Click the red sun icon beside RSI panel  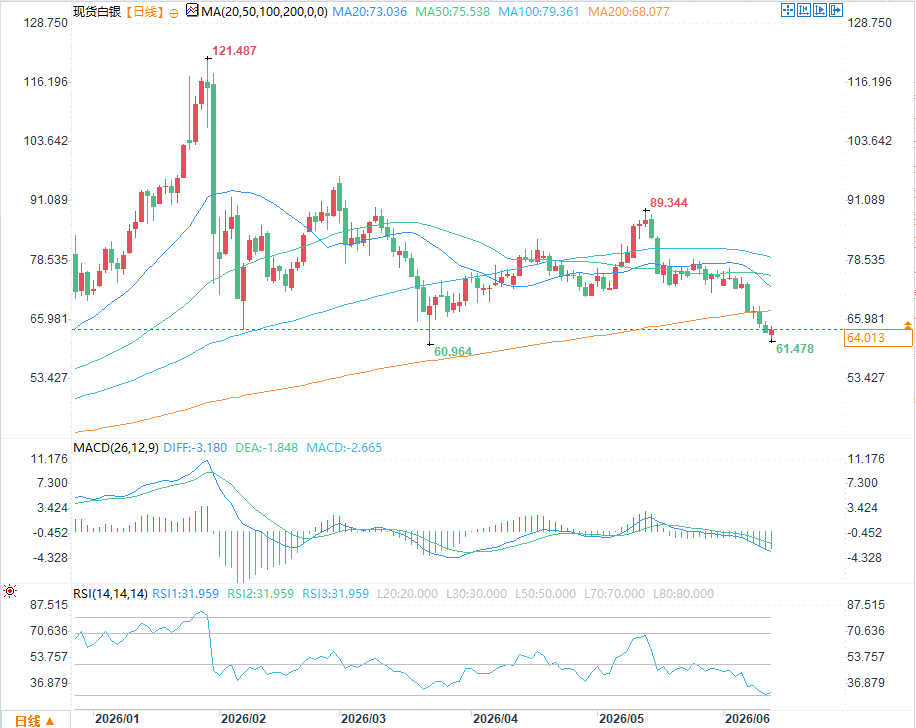click(10, 591)
